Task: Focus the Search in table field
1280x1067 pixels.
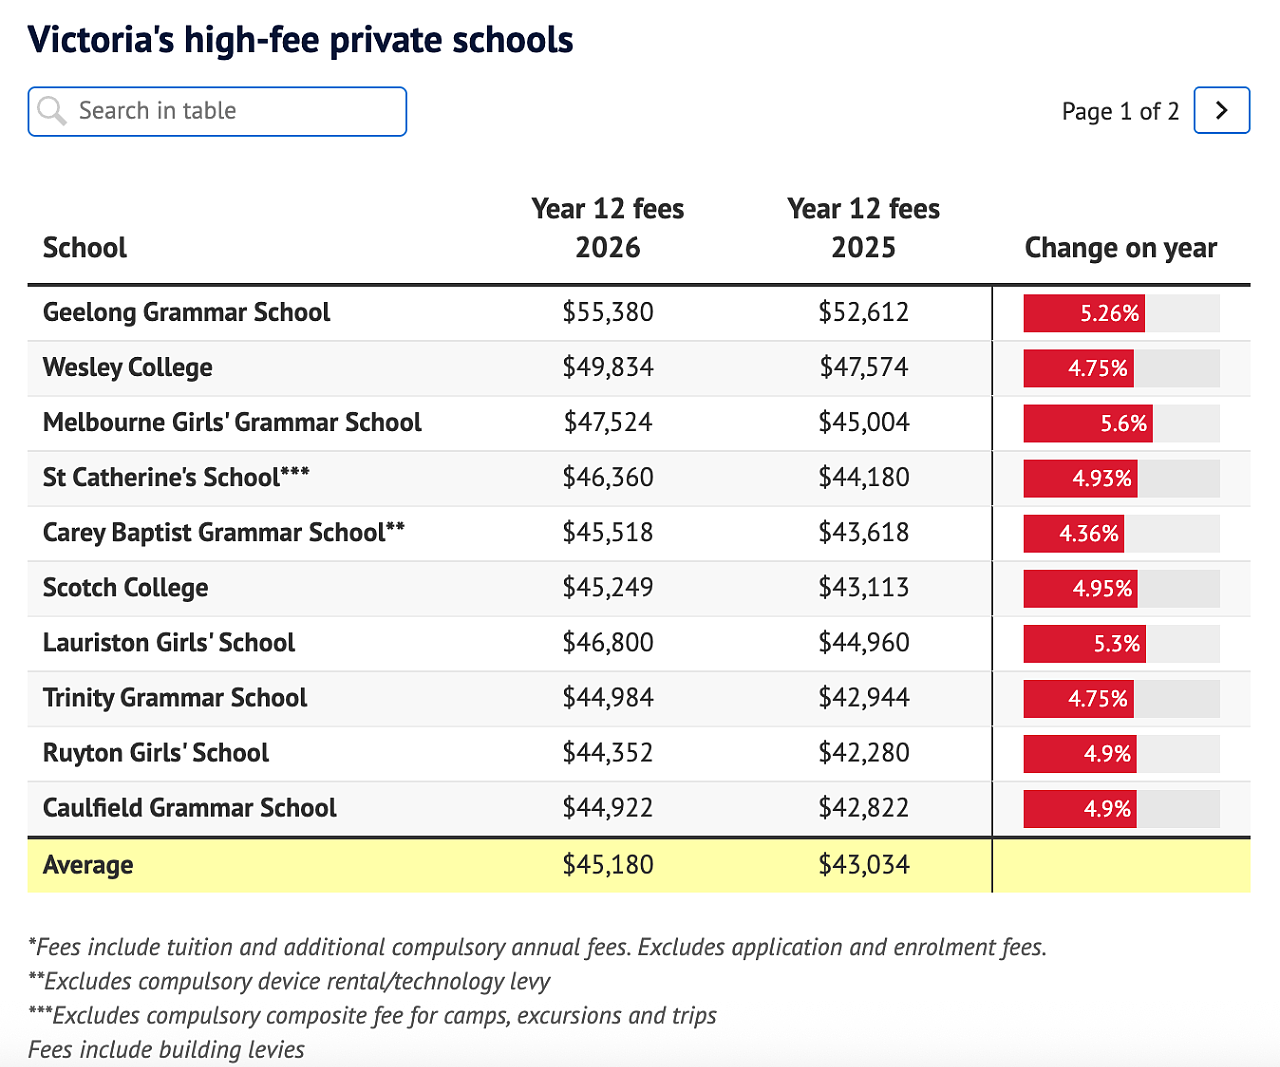Action: pos(217,111)
